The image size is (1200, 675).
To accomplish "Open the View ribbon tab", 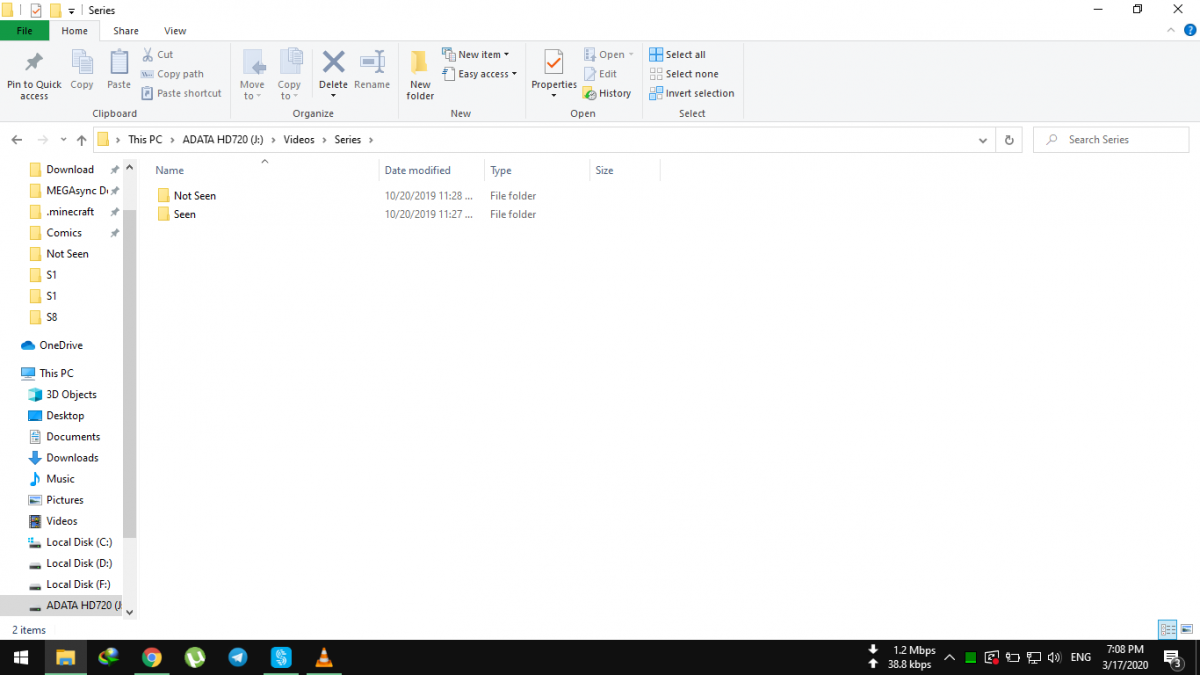I will 175,31.
